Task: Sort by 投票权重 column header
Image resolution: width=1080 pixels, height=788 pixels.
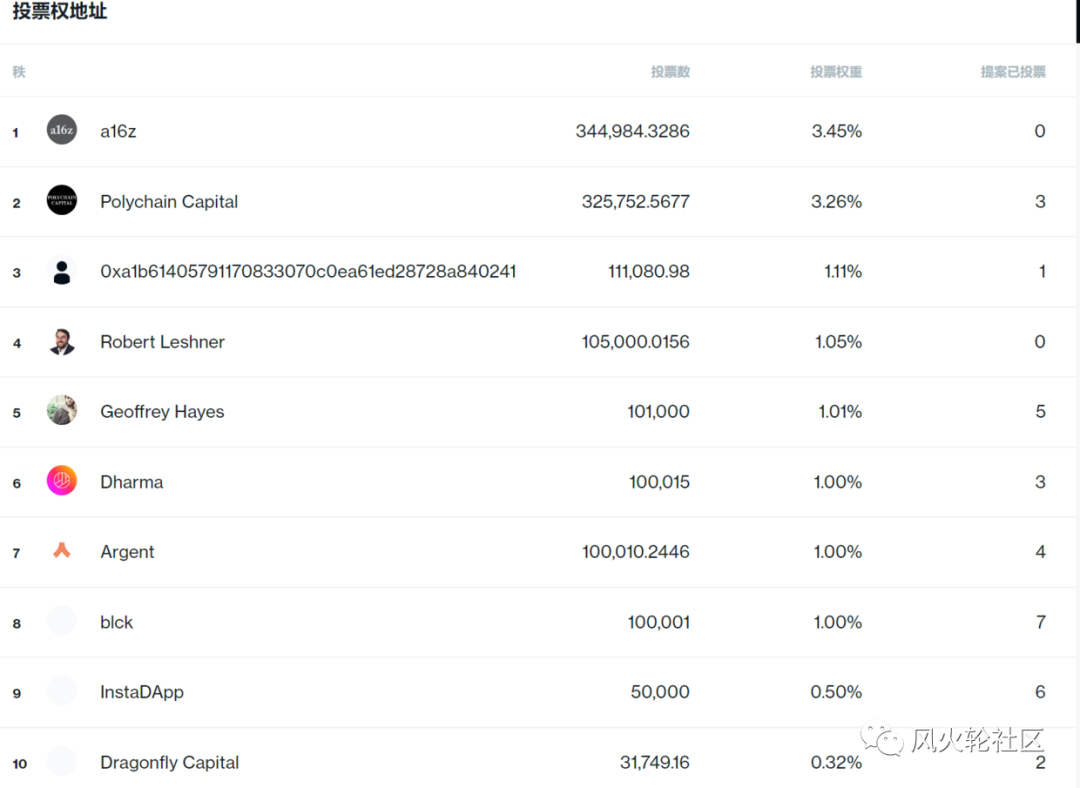Action: click(x=835, y=72)
